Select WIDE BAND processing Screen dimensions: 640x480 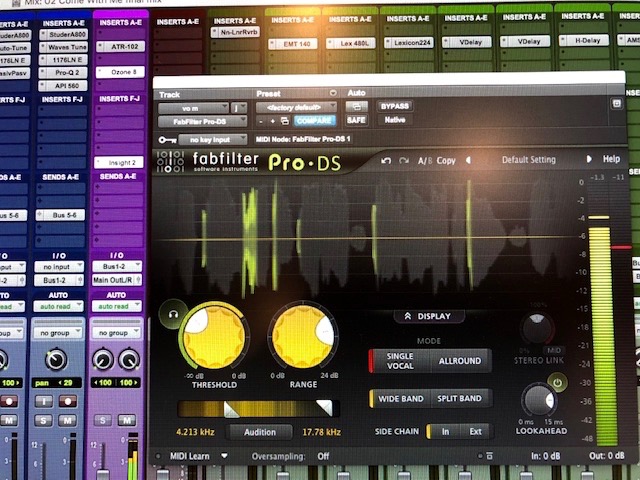pos(400,398)
